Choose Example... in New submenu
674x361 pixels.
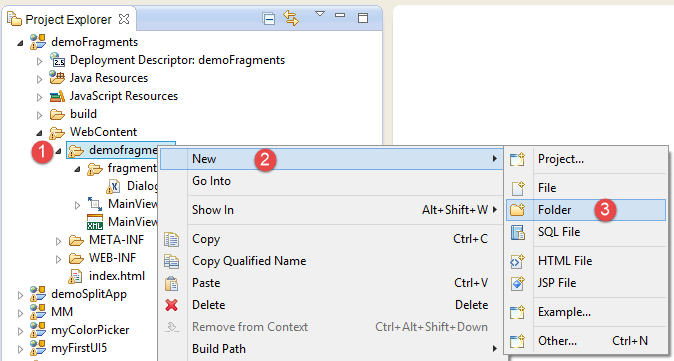click(586, 312)
